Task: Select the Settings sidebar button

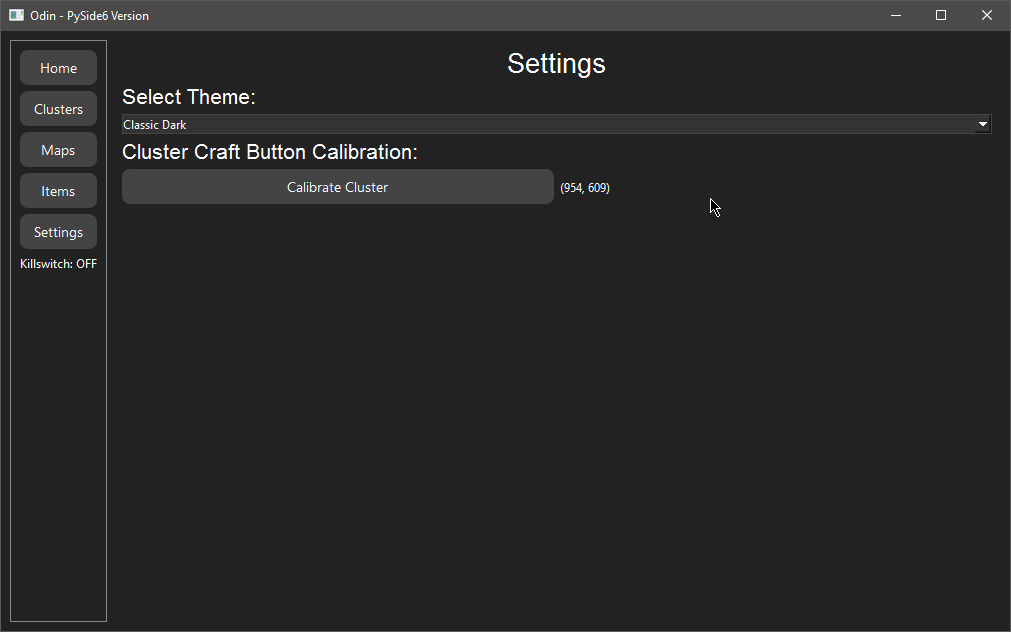Action: [58, 231]
